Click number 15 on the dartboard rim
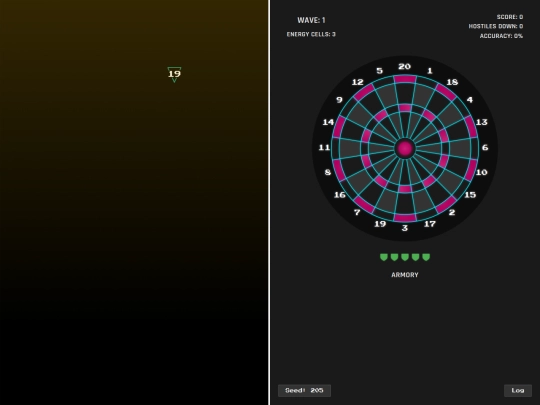 [x=470, y=195]
